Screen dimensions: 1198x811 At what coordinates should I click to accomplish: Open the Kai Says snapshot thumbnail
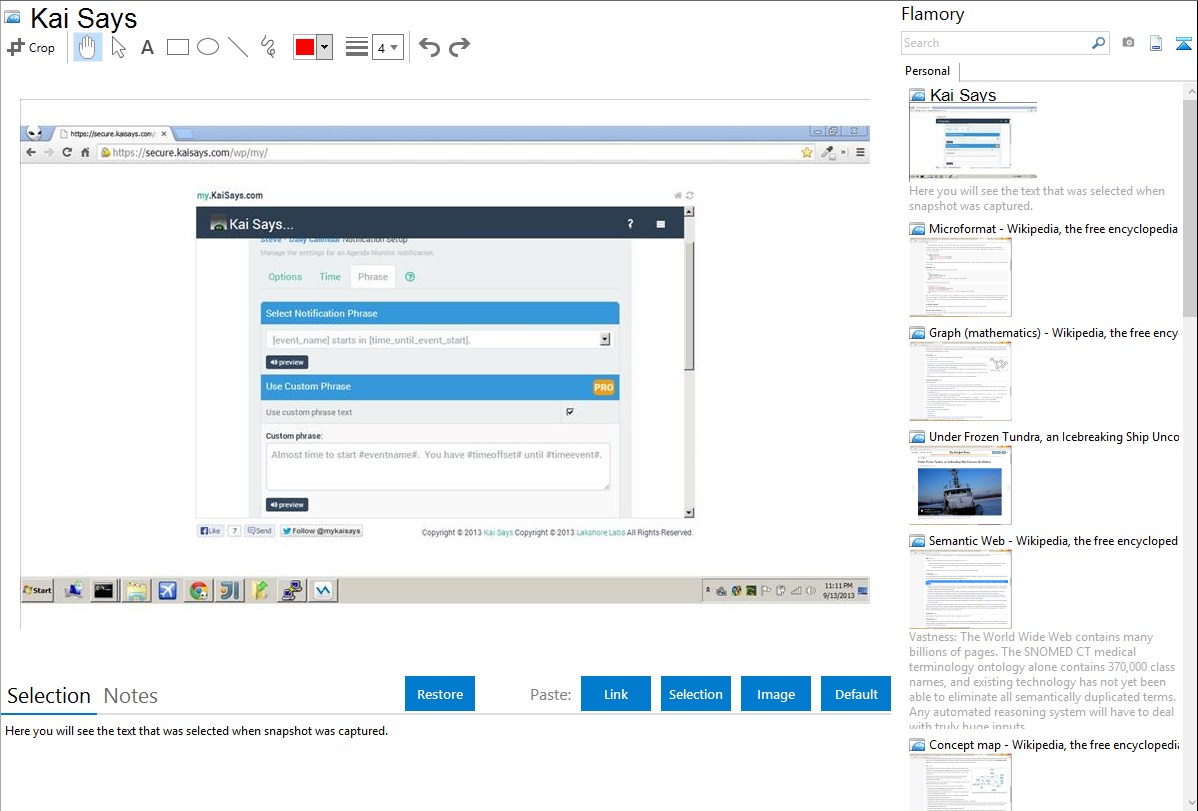(973, 141)
